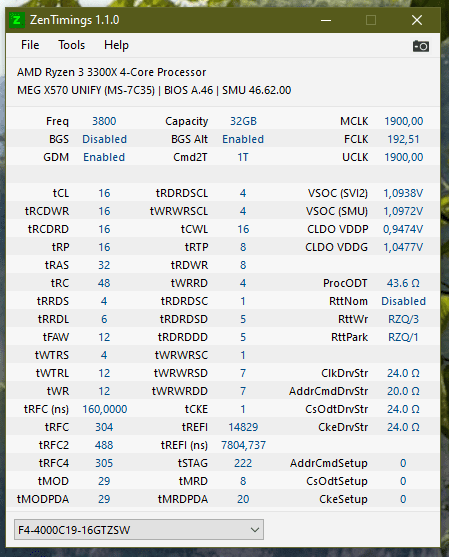Expand the F4-4000C19-16GTZSW module dropdown
Screen dimensions: 449x557
(x=139, y=530)
